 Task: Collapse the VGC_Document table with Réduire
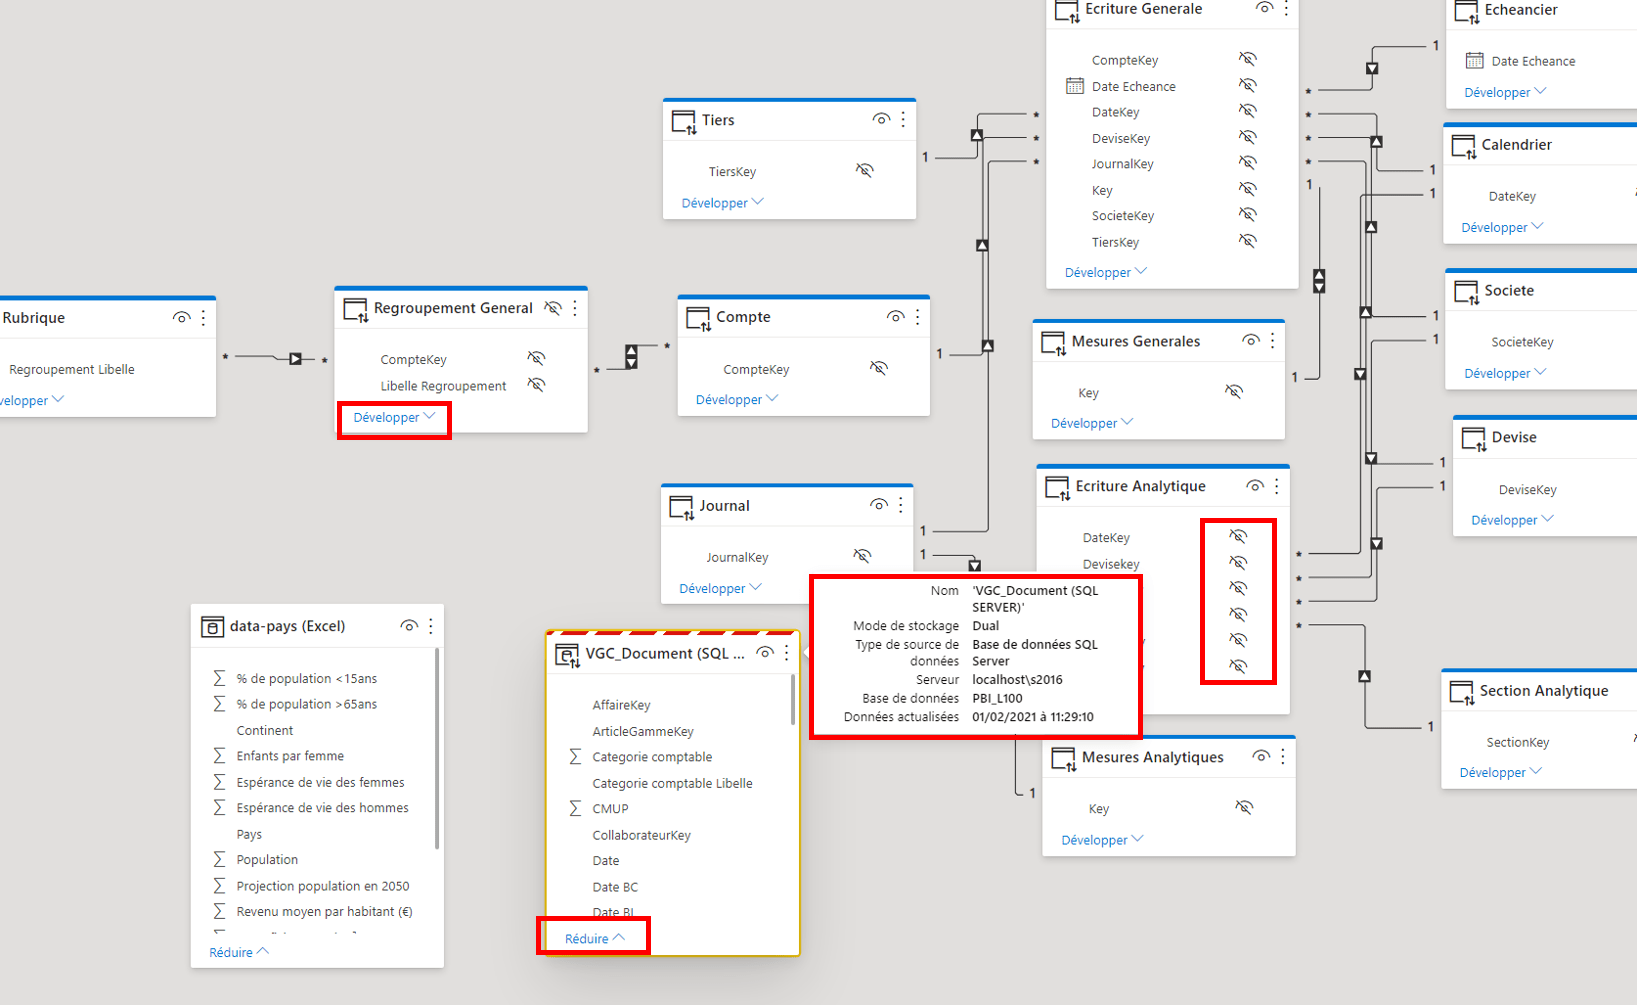pos(594,938)
